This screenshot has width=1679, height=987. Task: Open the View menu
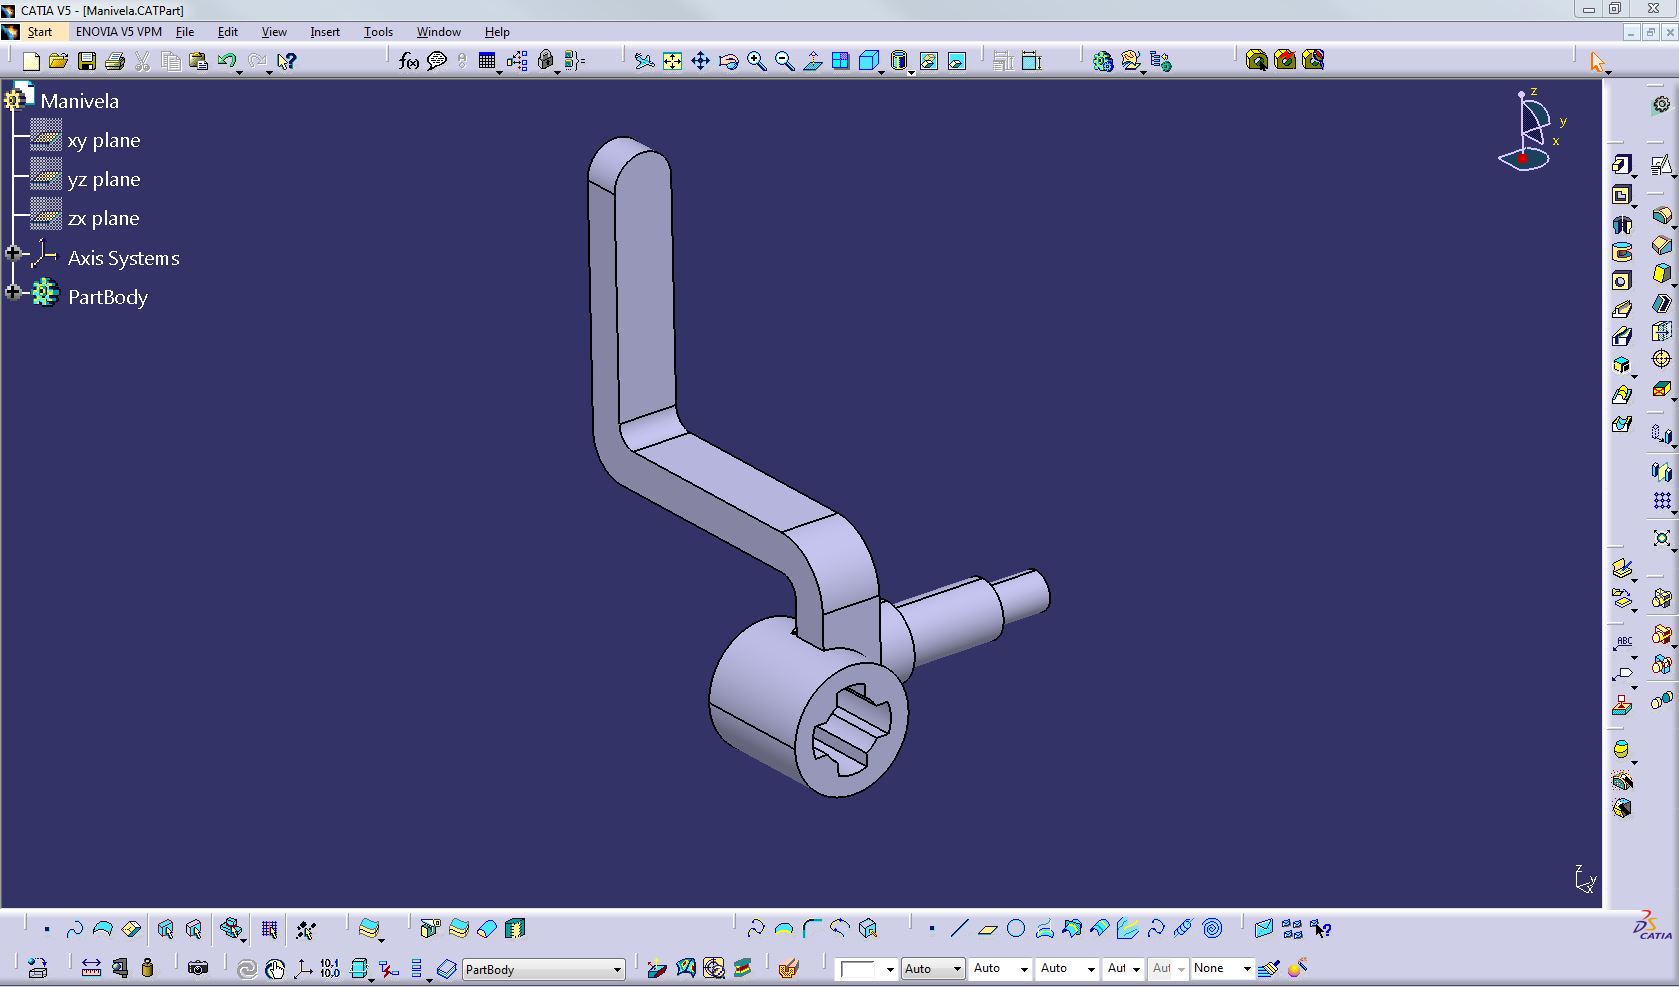(x=274, y=32)
